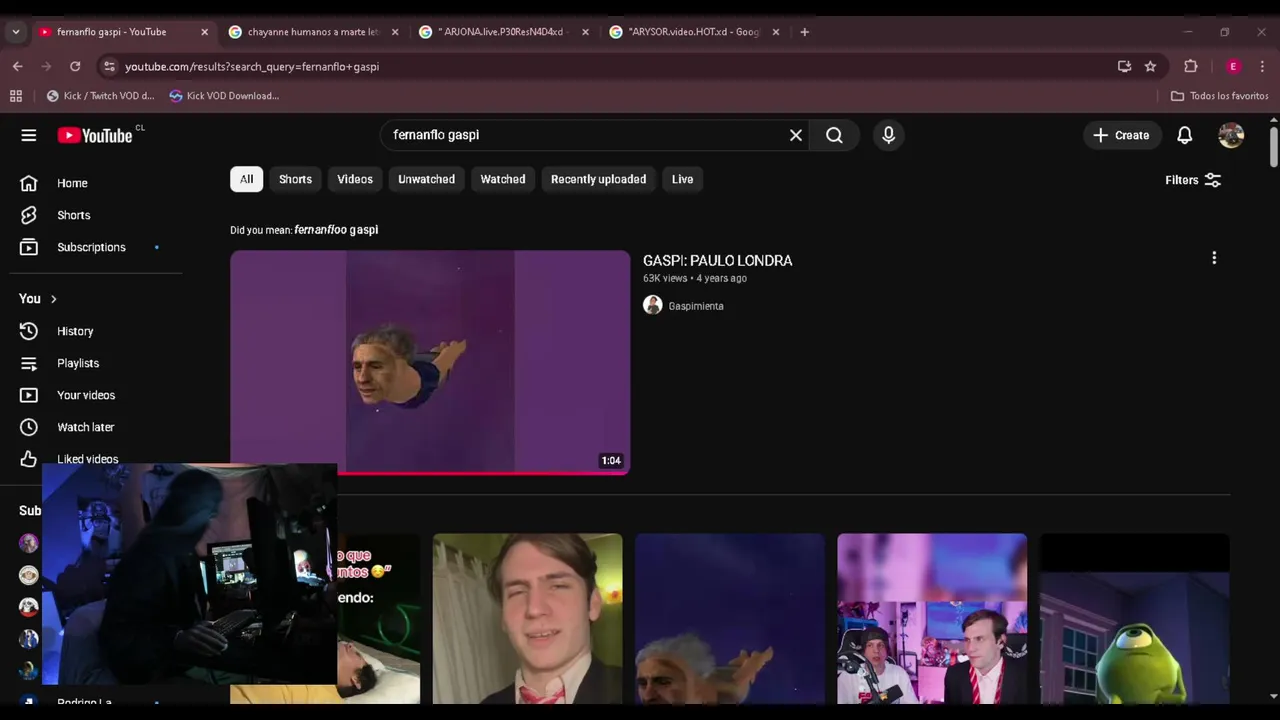View site information icon in address bar
Screen dimensions: 1280x720
pyautogui.click(x=109, y=66)
